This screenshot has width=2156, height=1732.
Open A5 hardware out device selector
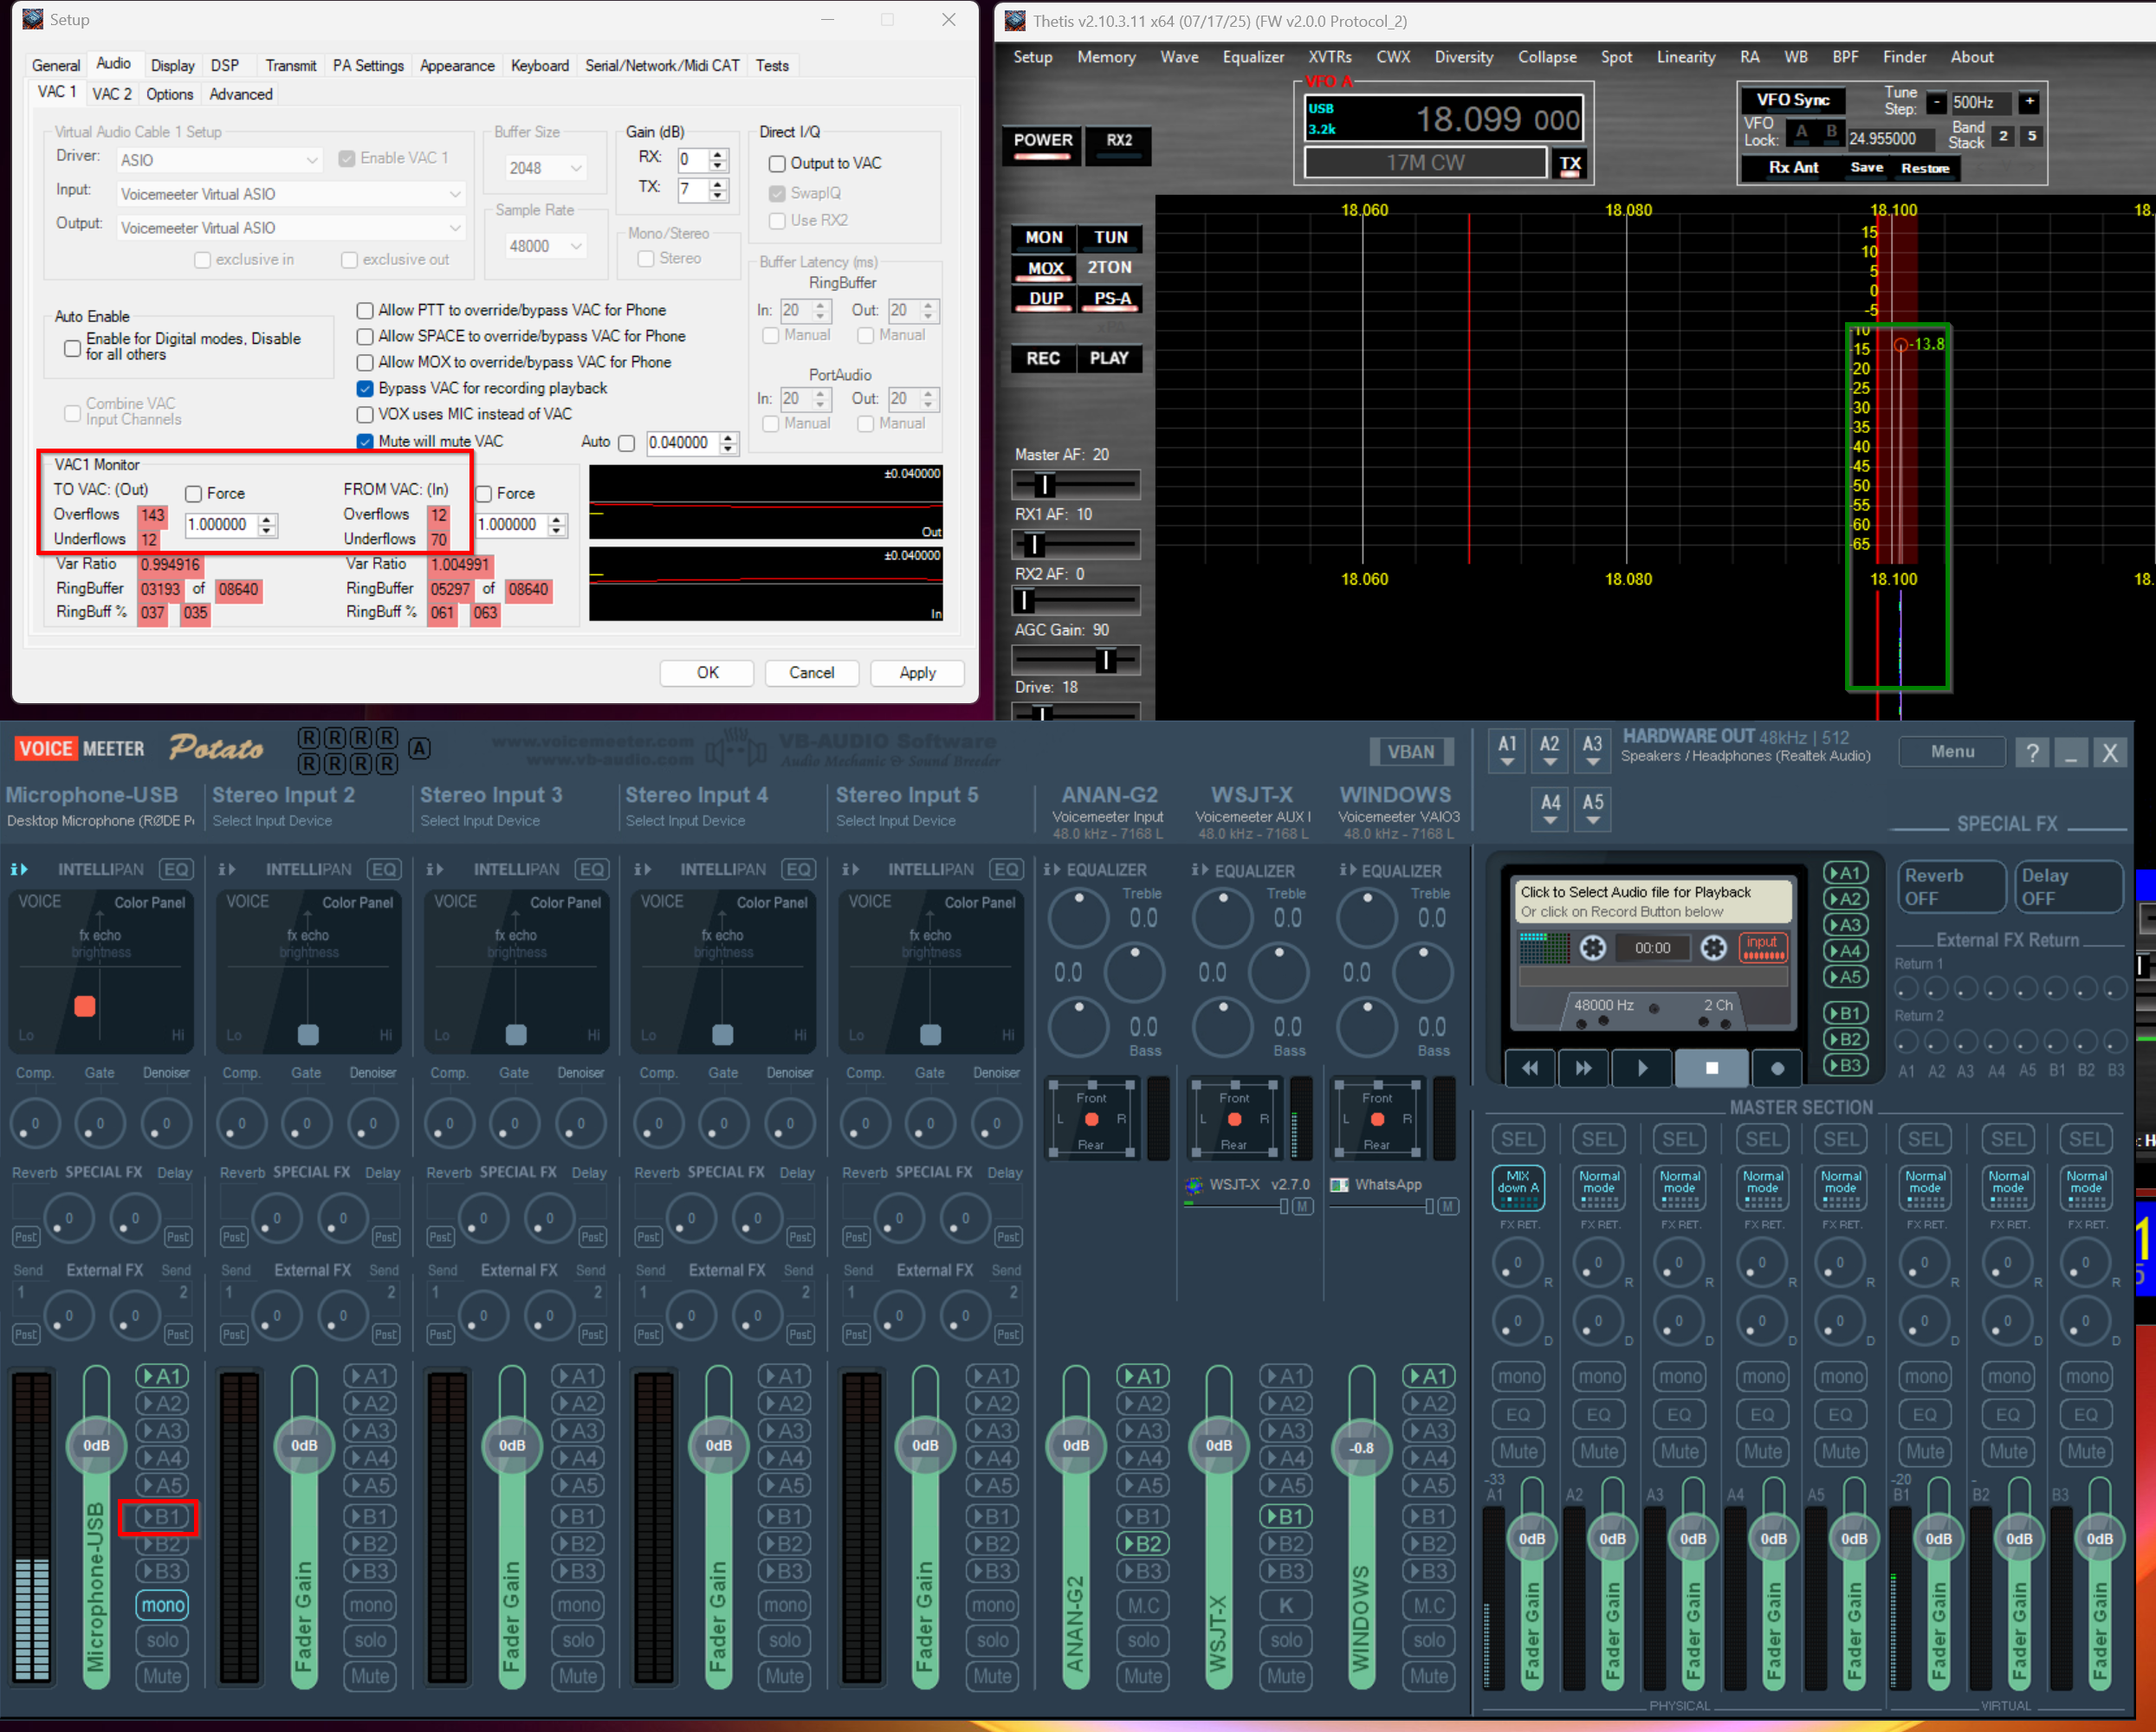(1593, 809)
